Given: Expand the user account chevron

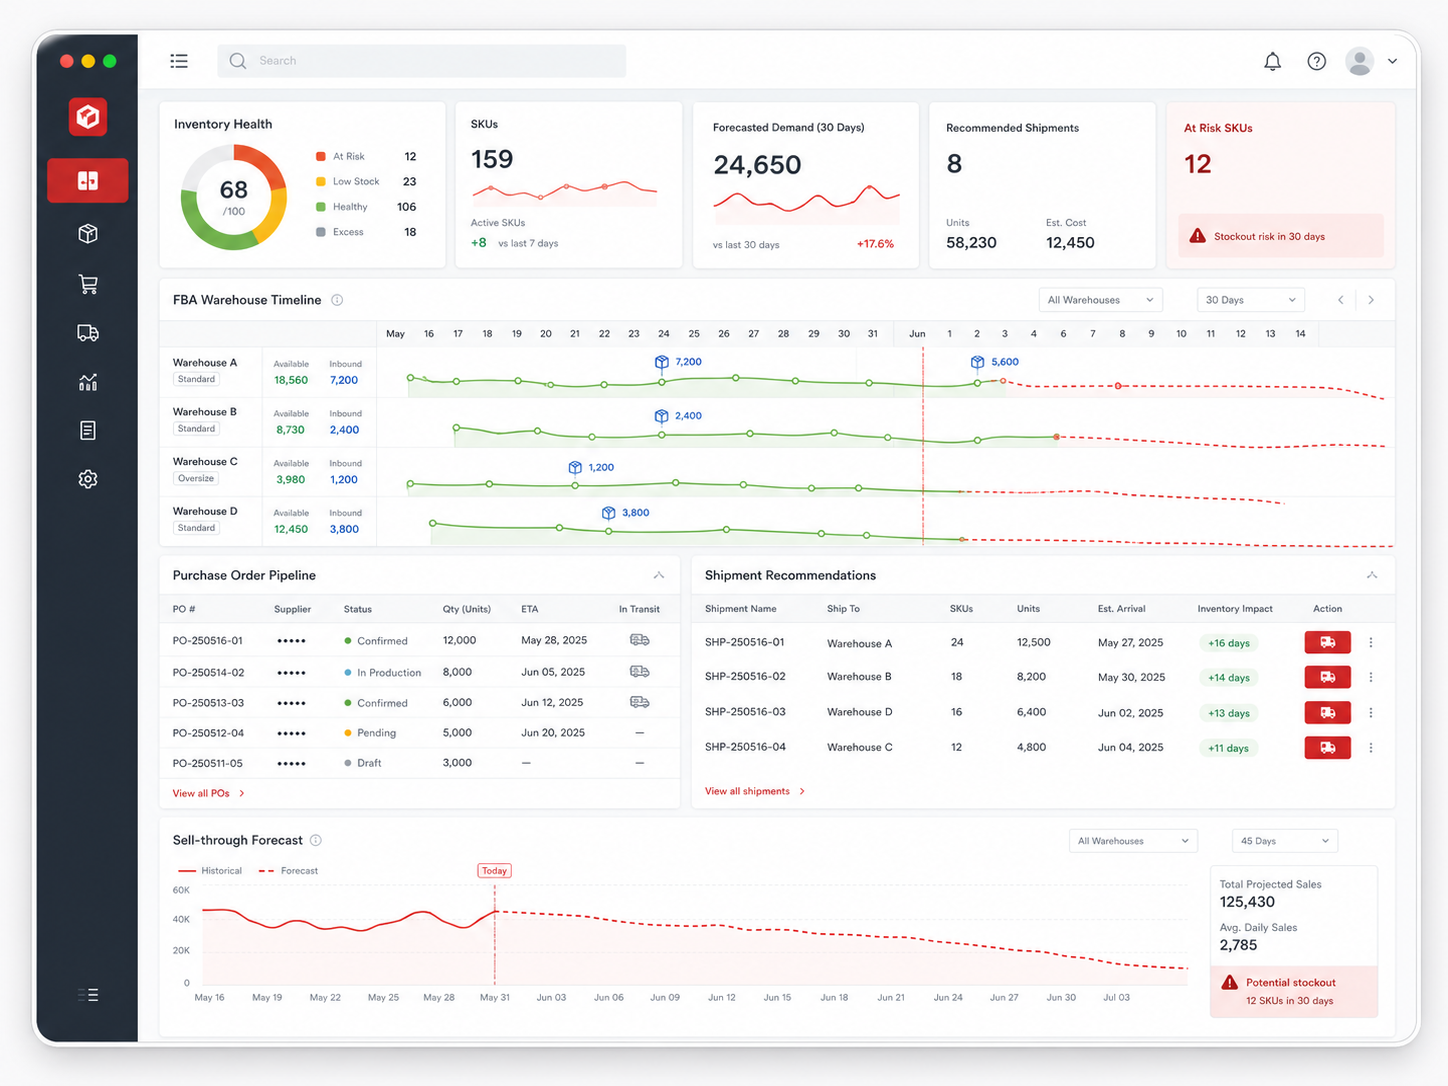Looking at the screenshot, I should coord(1392,61).
